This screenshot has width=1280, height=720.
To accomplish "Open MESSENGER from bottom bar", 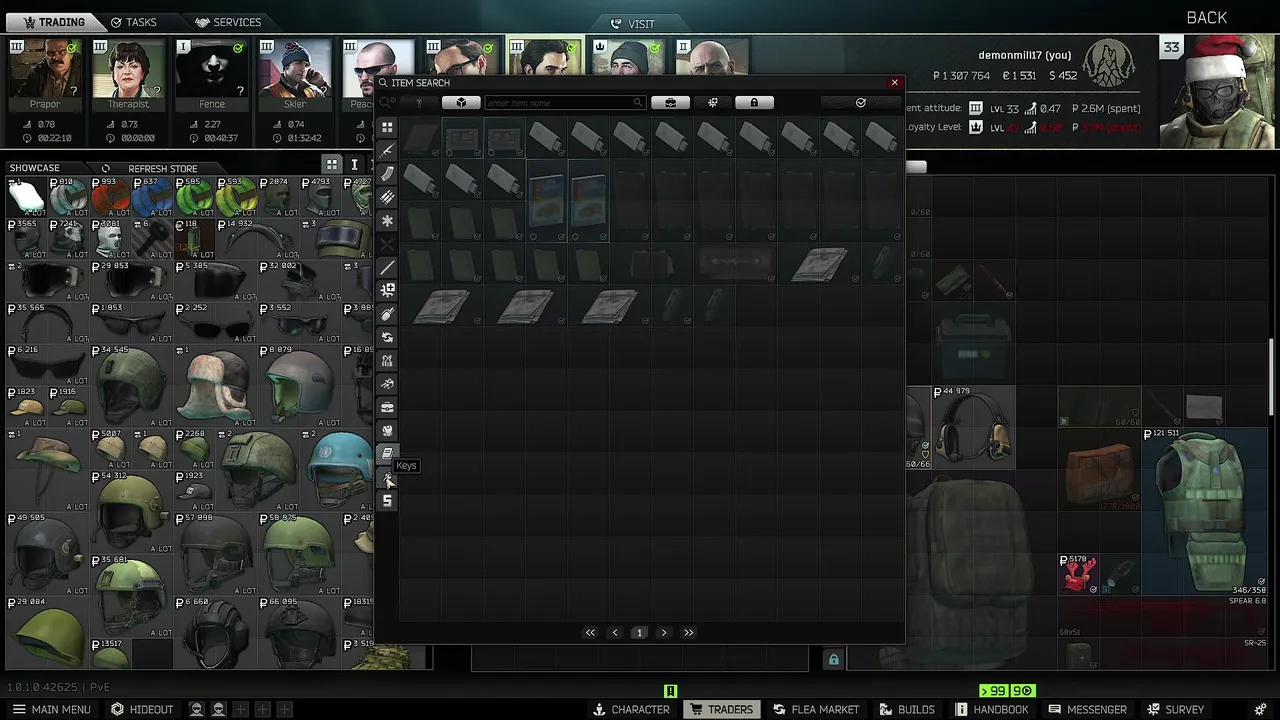I will click(x=1087, y=709).
